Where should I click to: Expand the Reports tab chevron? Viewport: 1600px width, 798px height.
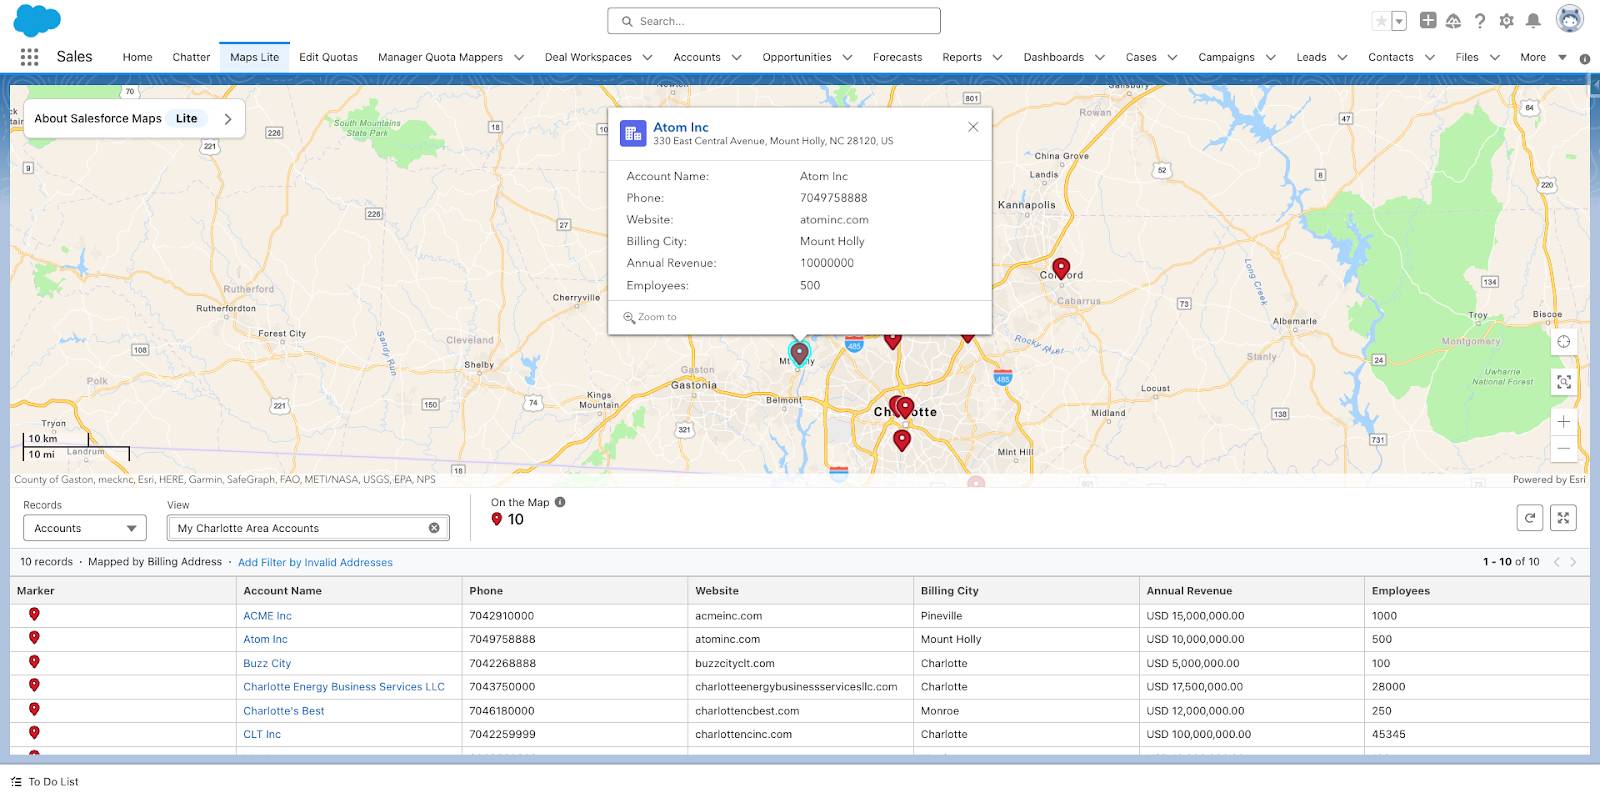coord(997,57)
